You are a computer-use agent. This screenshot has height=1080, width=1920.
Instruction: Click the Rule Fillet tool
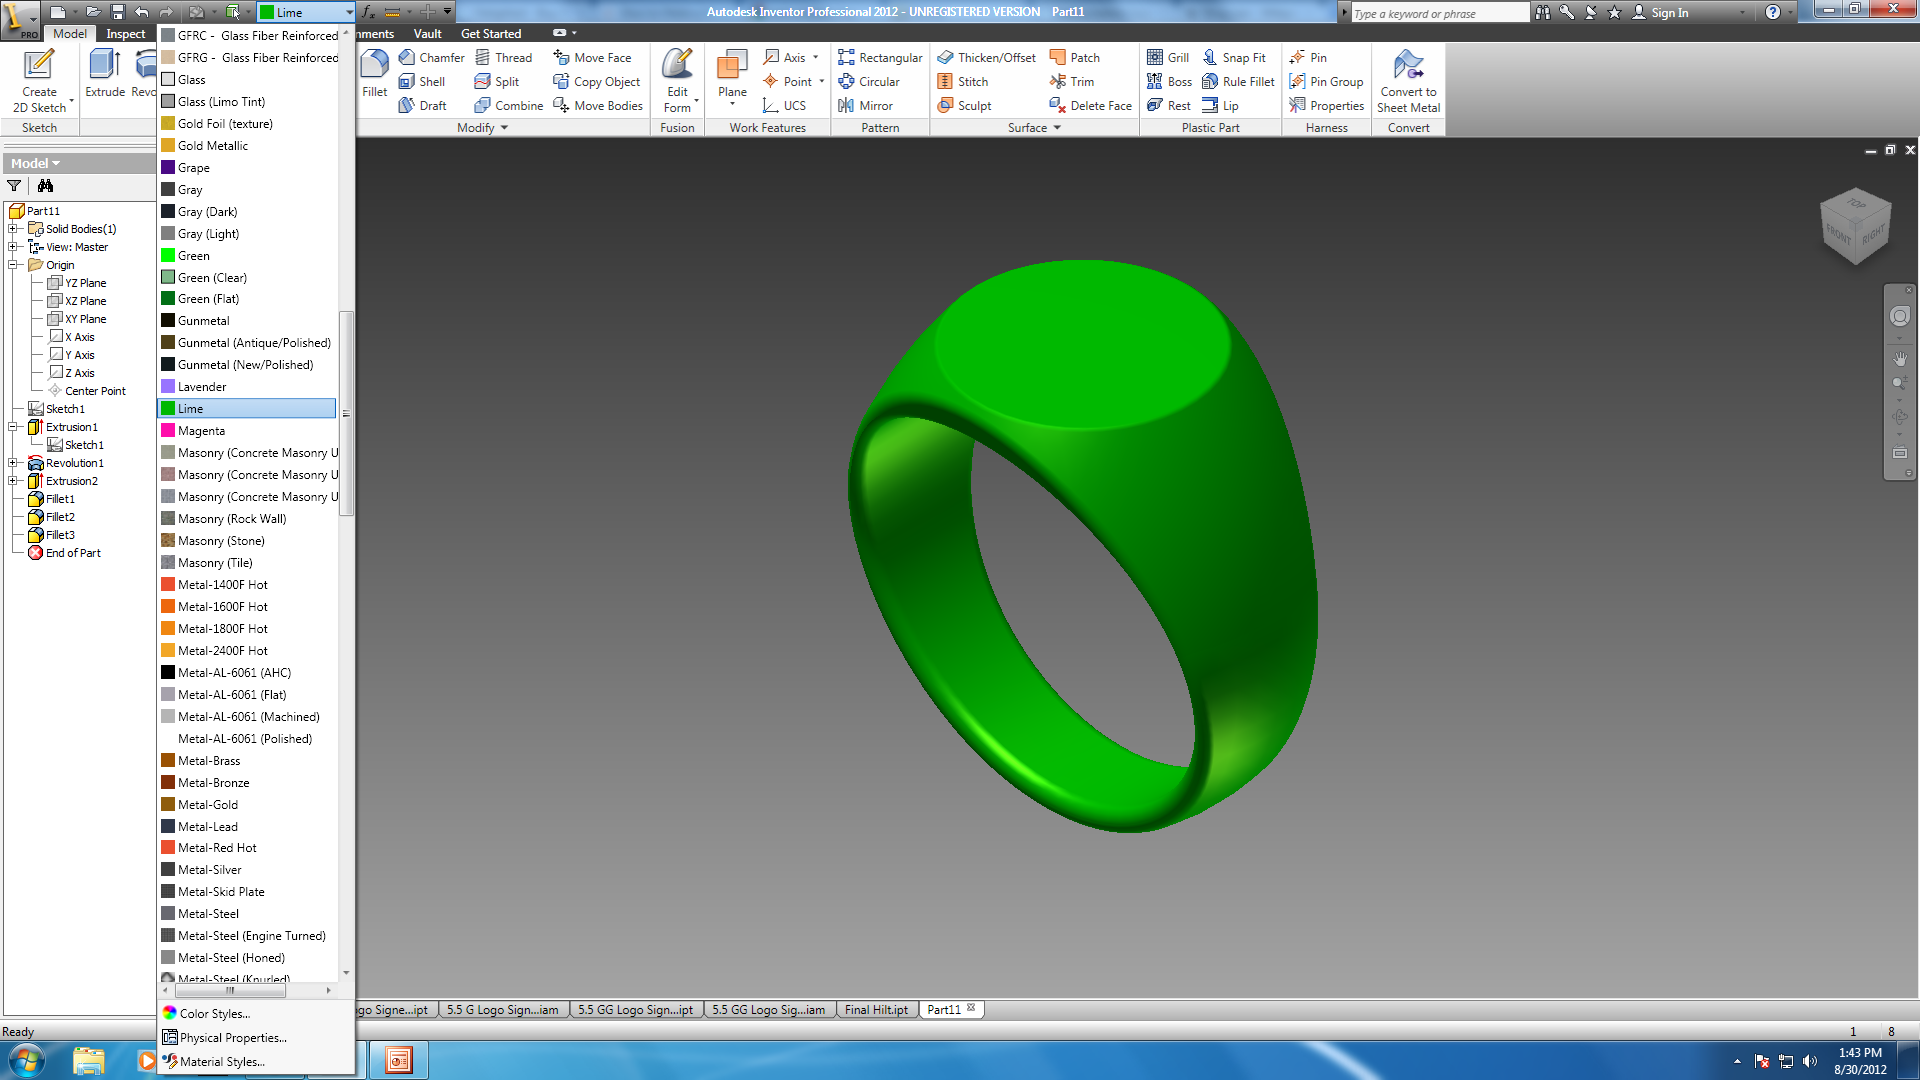click(x=1238, y=82)
